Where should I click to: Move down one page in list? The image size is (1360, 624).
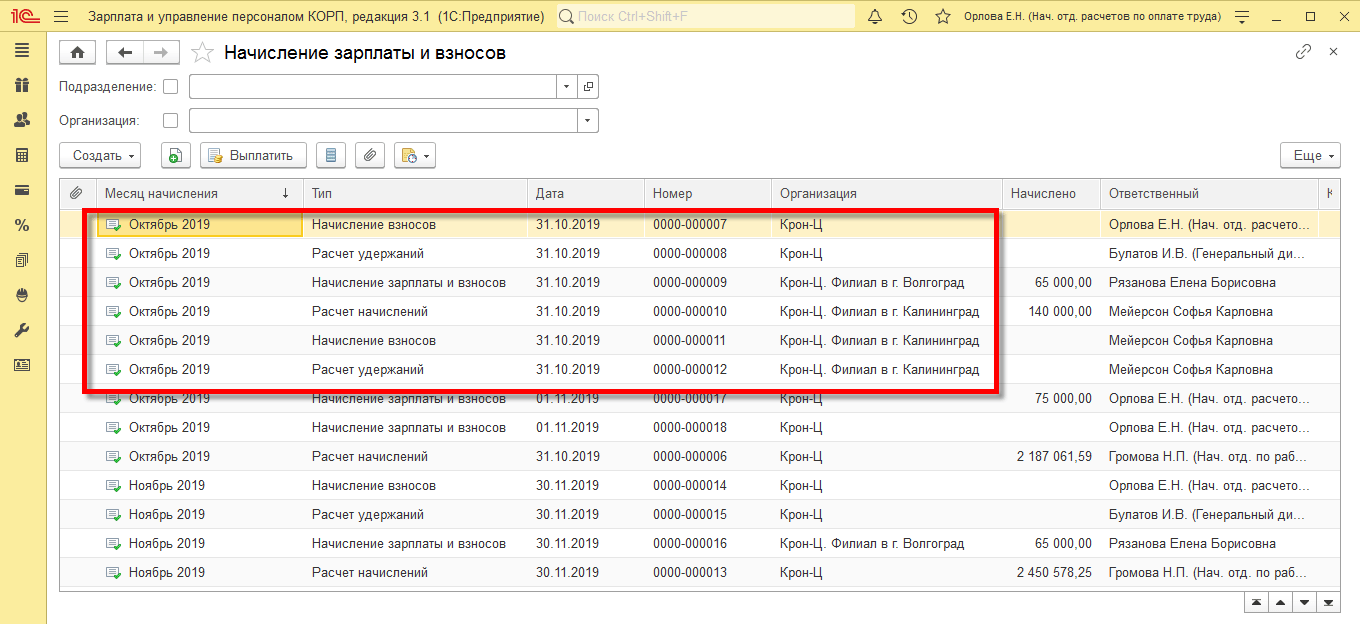coord(1303,602)
